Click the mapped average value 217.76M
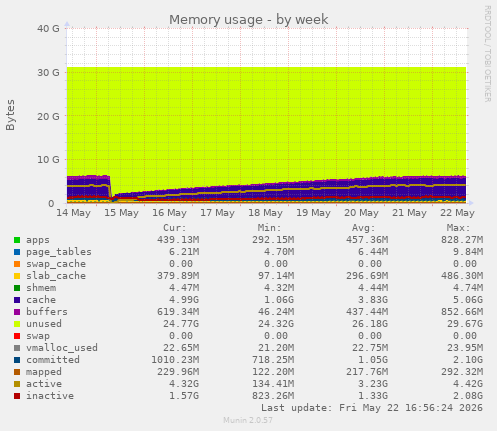 [367, 372]
